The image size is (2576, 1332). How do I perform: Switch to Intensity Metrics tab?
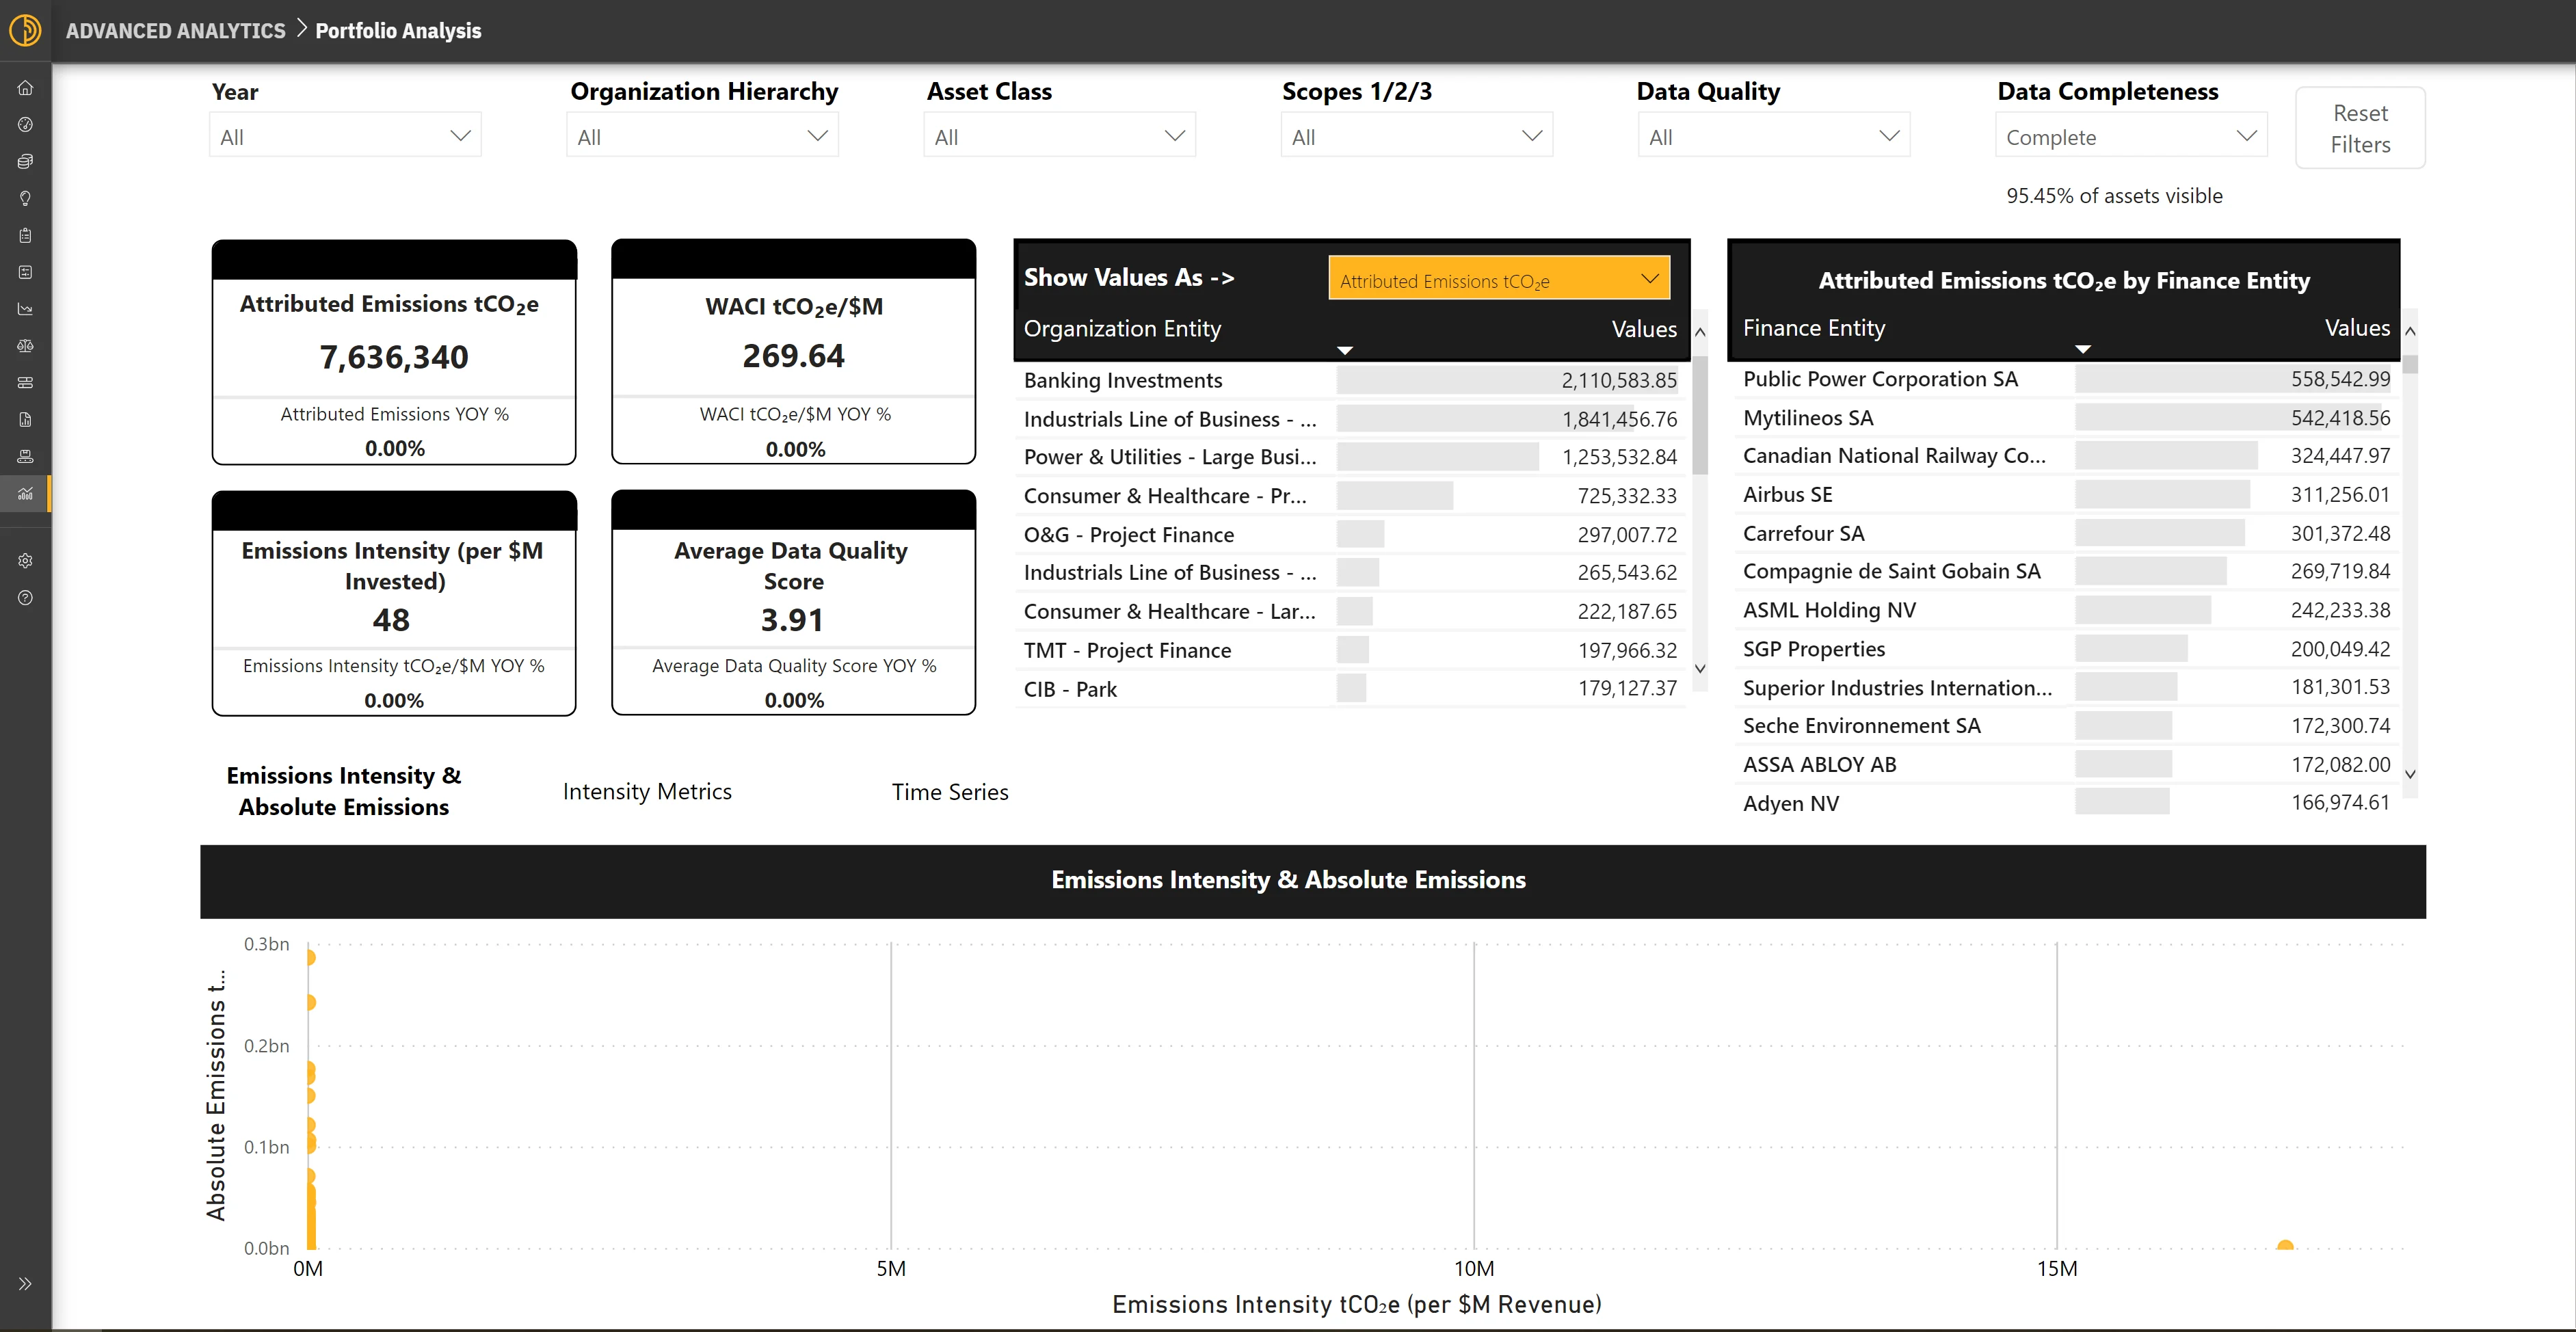(647, 792)
